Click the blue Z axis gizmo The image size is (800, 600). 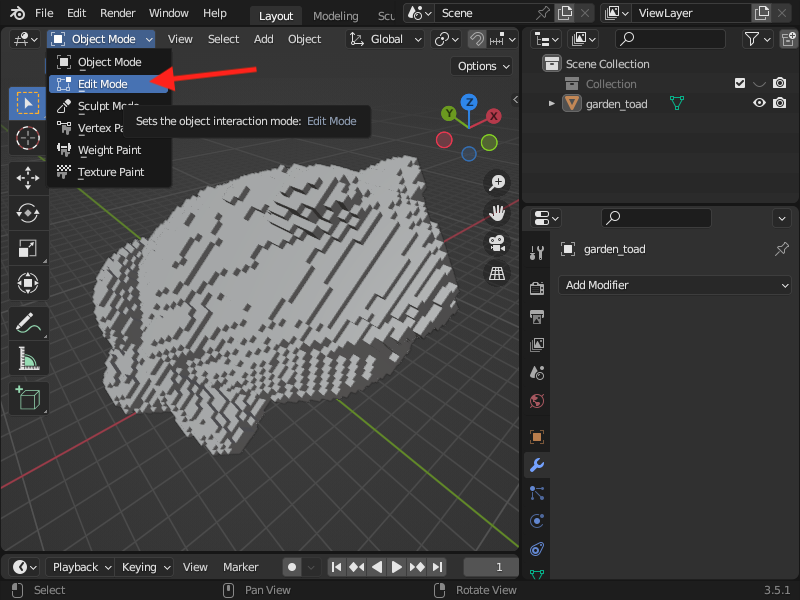click(x=469, y=102)
